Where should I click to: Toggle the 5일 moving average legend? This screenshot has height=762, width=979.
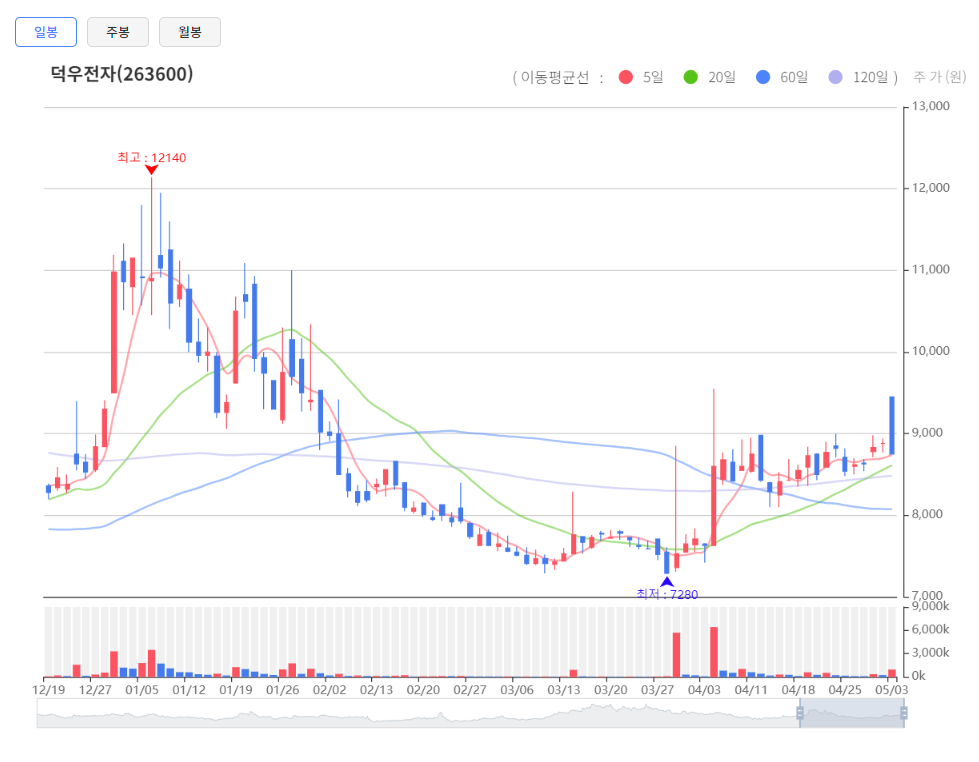[641, 77]
